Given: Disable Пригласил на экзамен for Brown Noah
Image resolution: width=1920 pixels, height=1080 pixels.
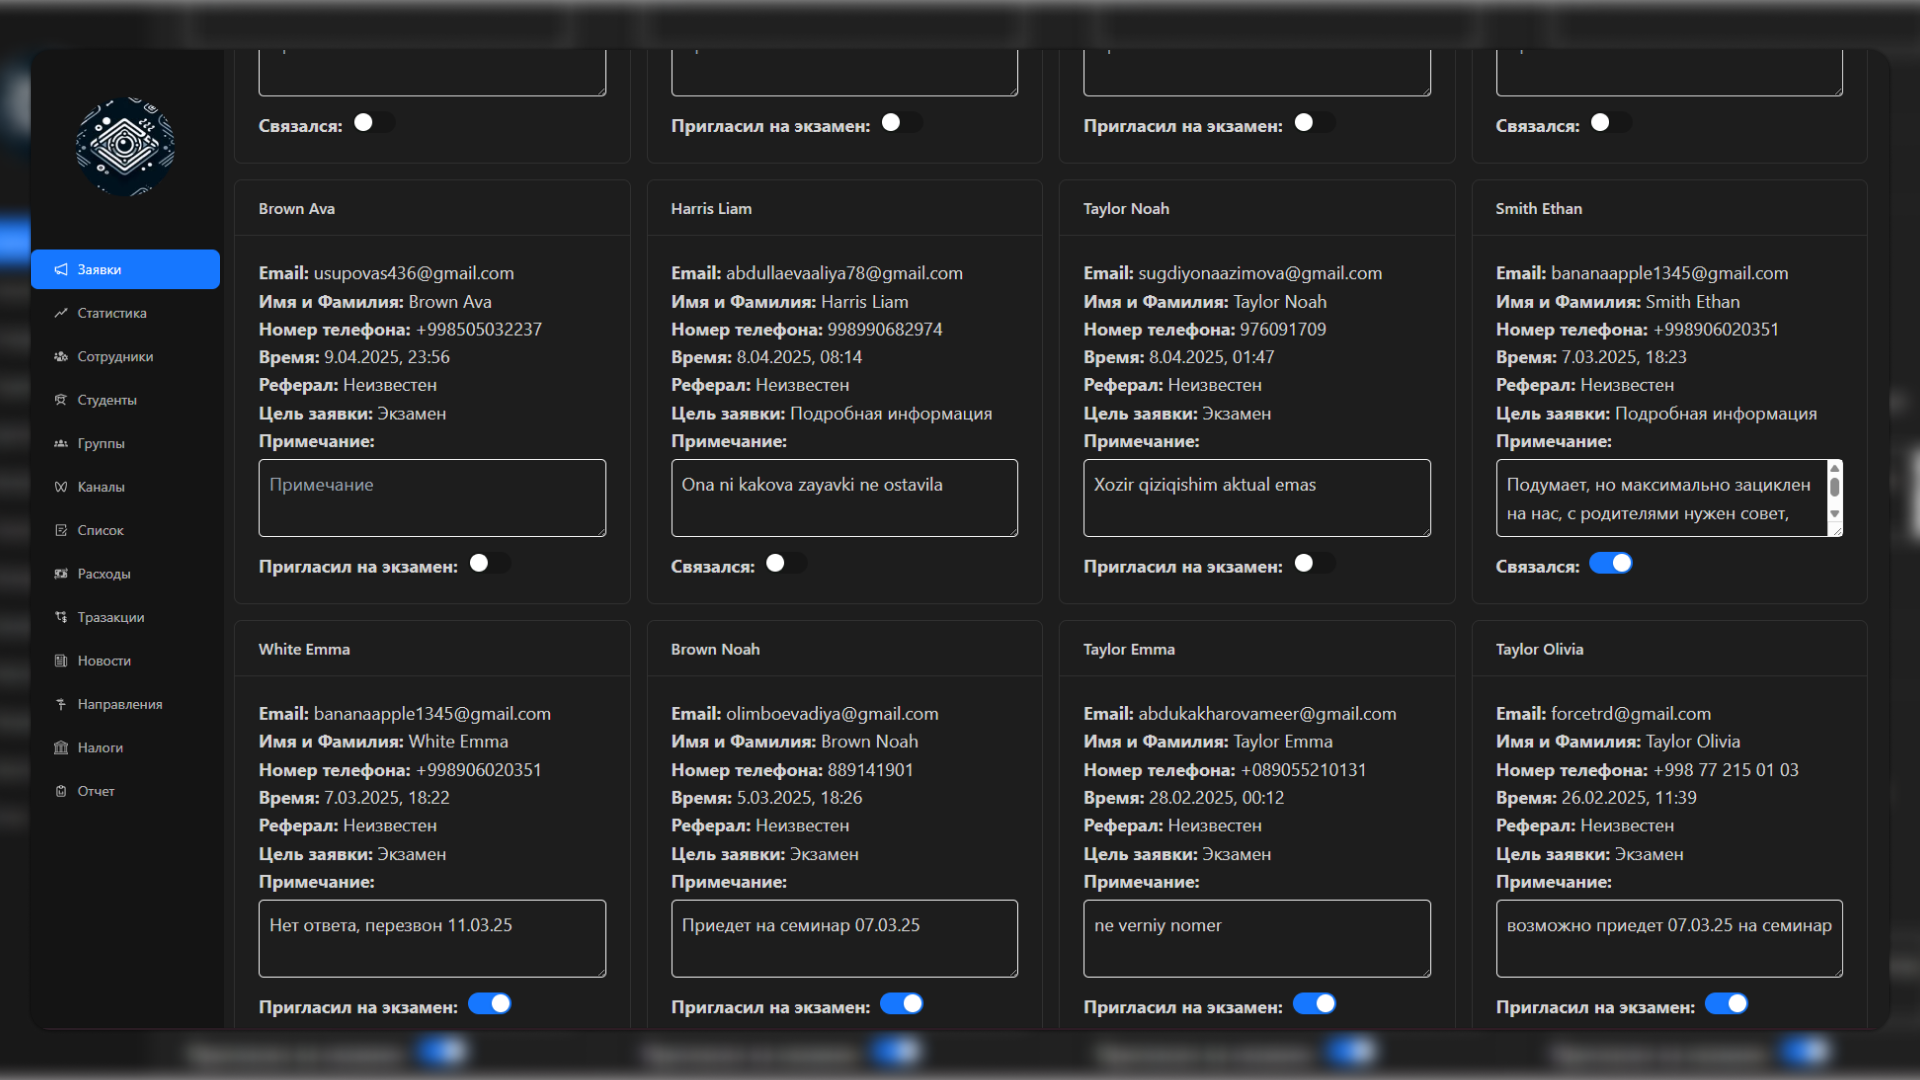Looking at the screenshot, I should (x=901, y=1004).
